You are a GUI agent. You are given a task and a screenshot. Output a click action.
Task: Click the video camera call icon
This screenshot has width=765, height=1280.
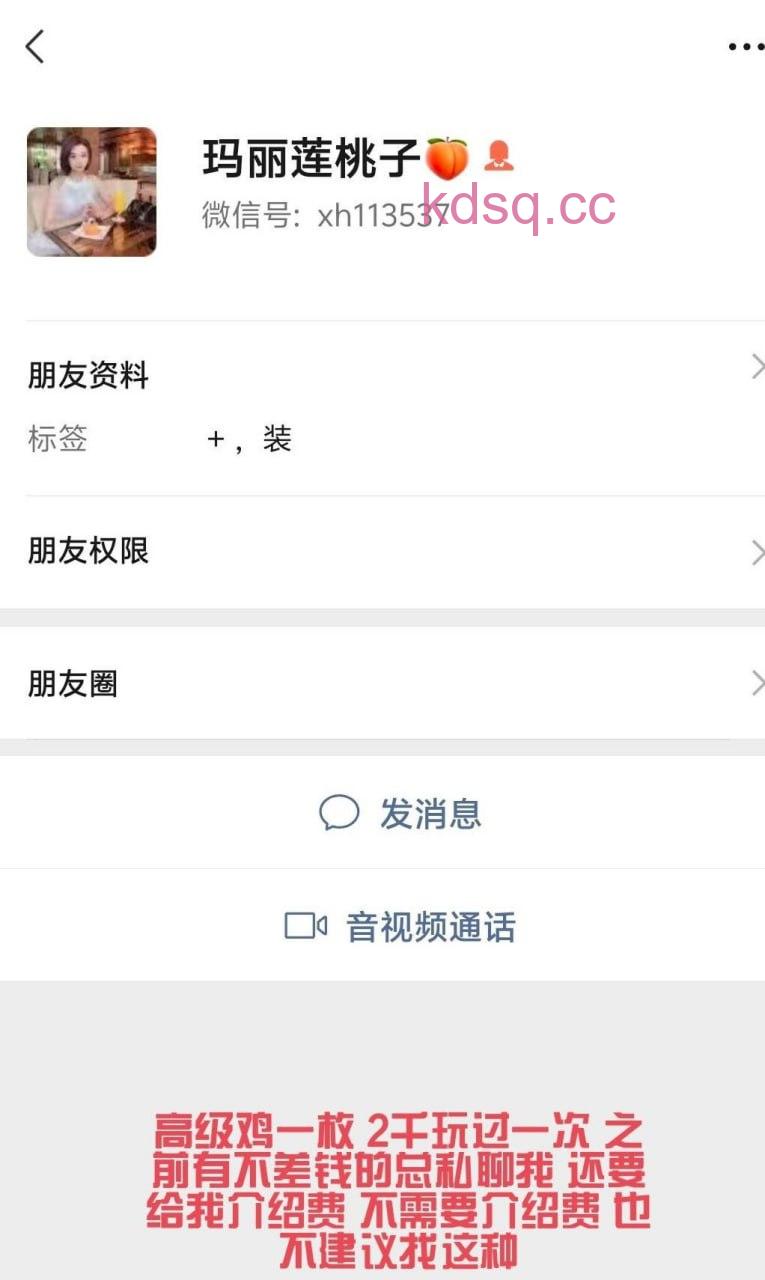pos(306,926)
